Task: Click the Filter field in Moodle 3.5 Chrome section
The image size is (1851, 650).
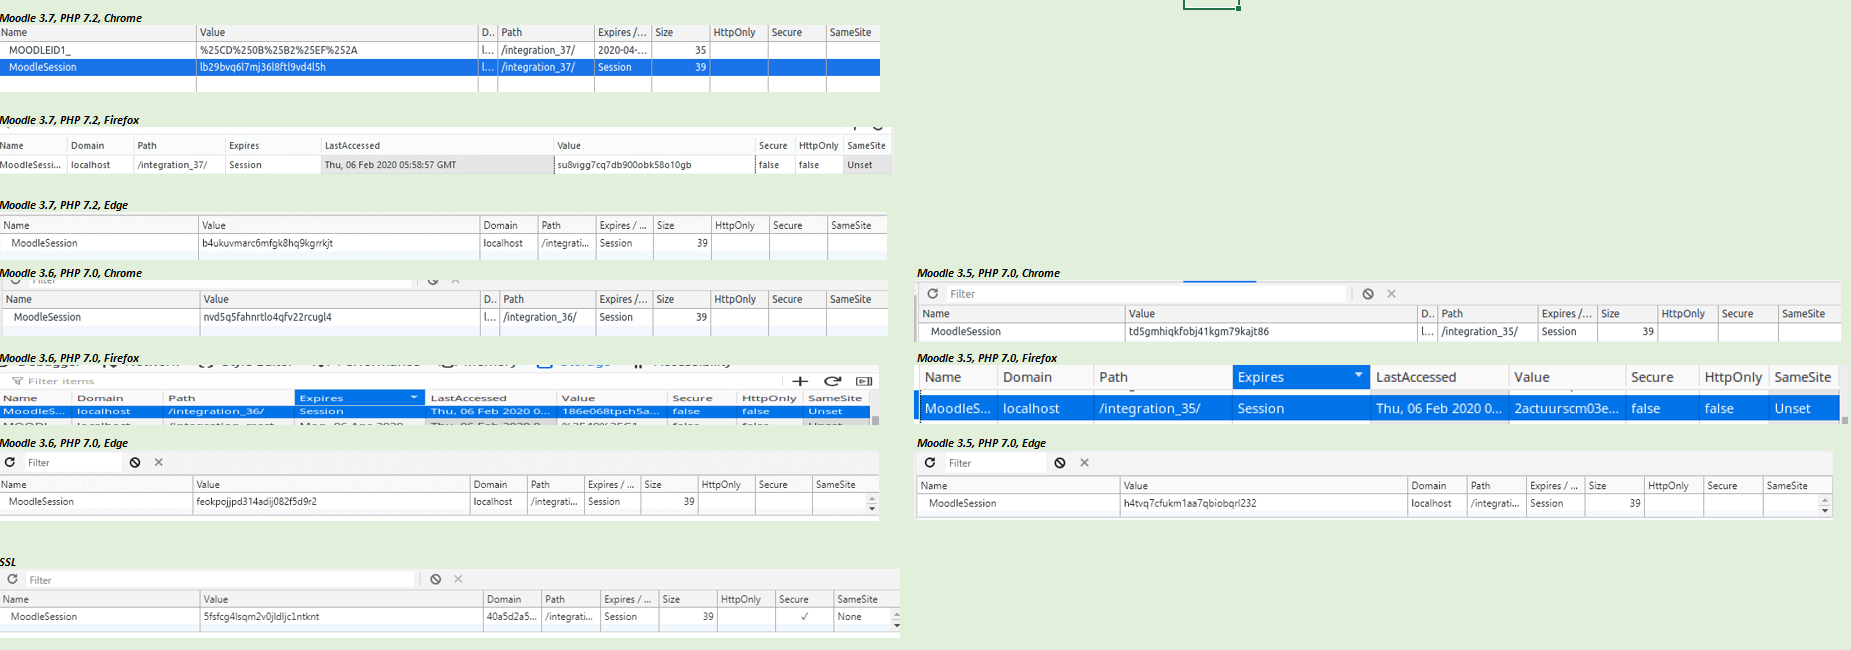Action: pyautogui.click(x=1147, y=294)
